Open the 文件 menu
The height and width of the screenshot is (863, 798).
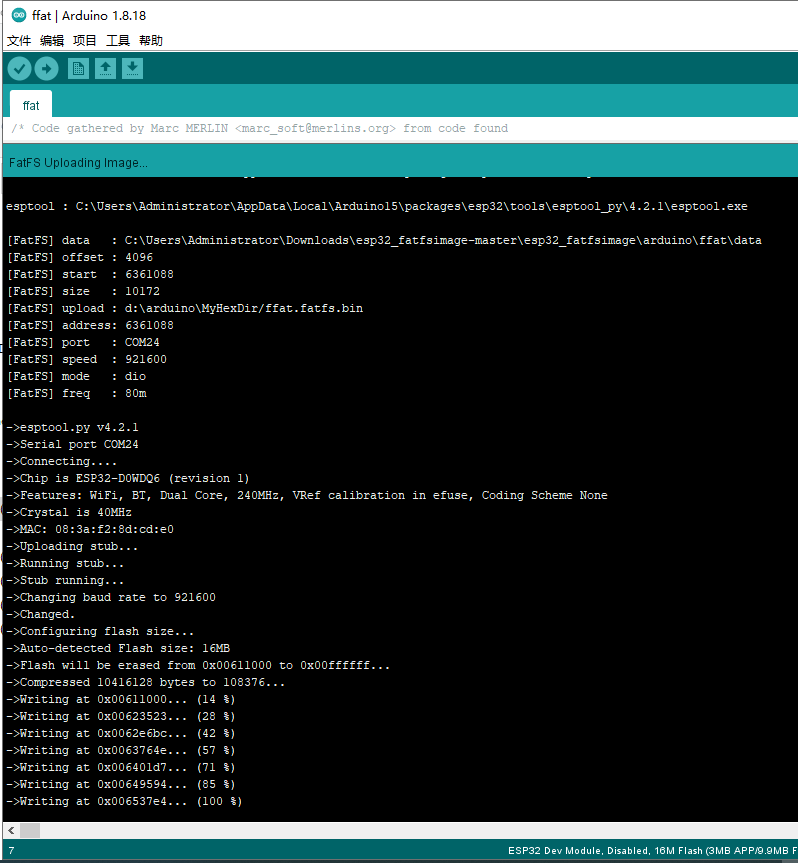[19, 41]
